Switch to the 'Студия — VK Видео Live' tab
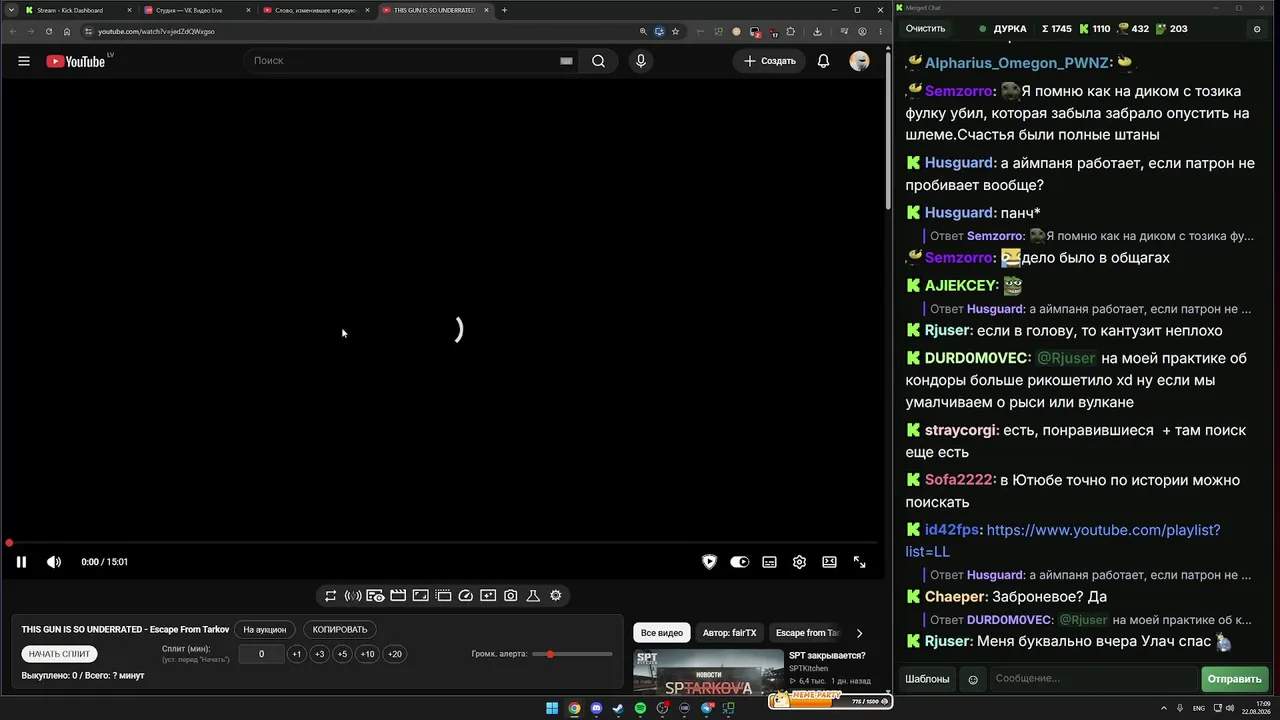This screenshot has height=720, width=1280. click(196, 10)
